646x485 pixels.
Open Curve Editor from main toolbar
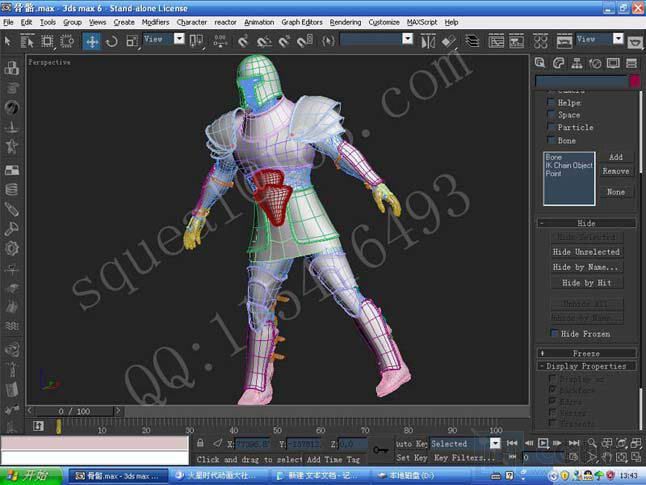pyautogui.click(x=496, y=41)
